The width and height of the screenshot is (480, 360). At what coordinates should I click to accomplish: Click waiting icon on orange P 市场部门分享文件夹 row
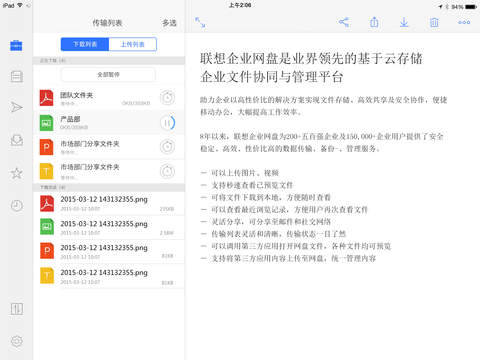(x=167, y=147)
